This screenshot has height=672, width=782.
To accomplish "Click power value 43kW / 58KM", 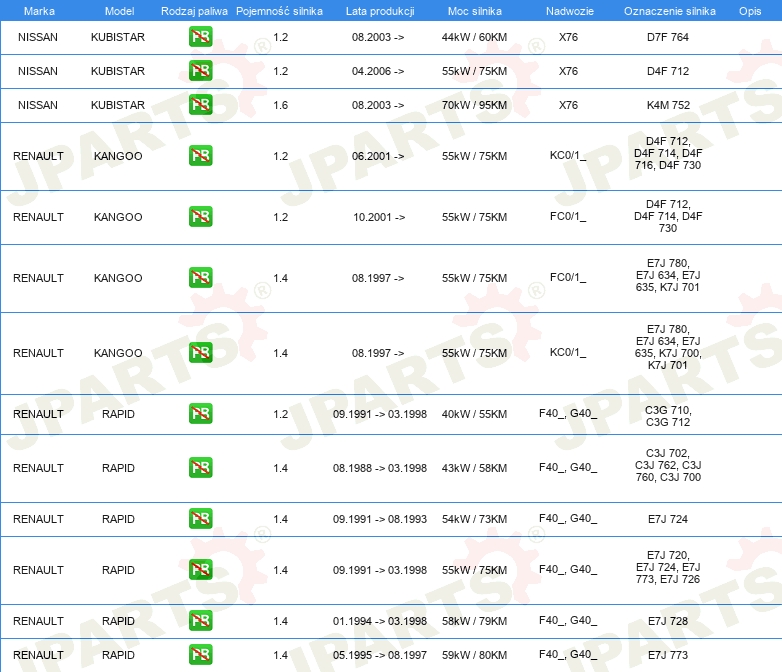I will pyautogui.click(x=474, y=468).
